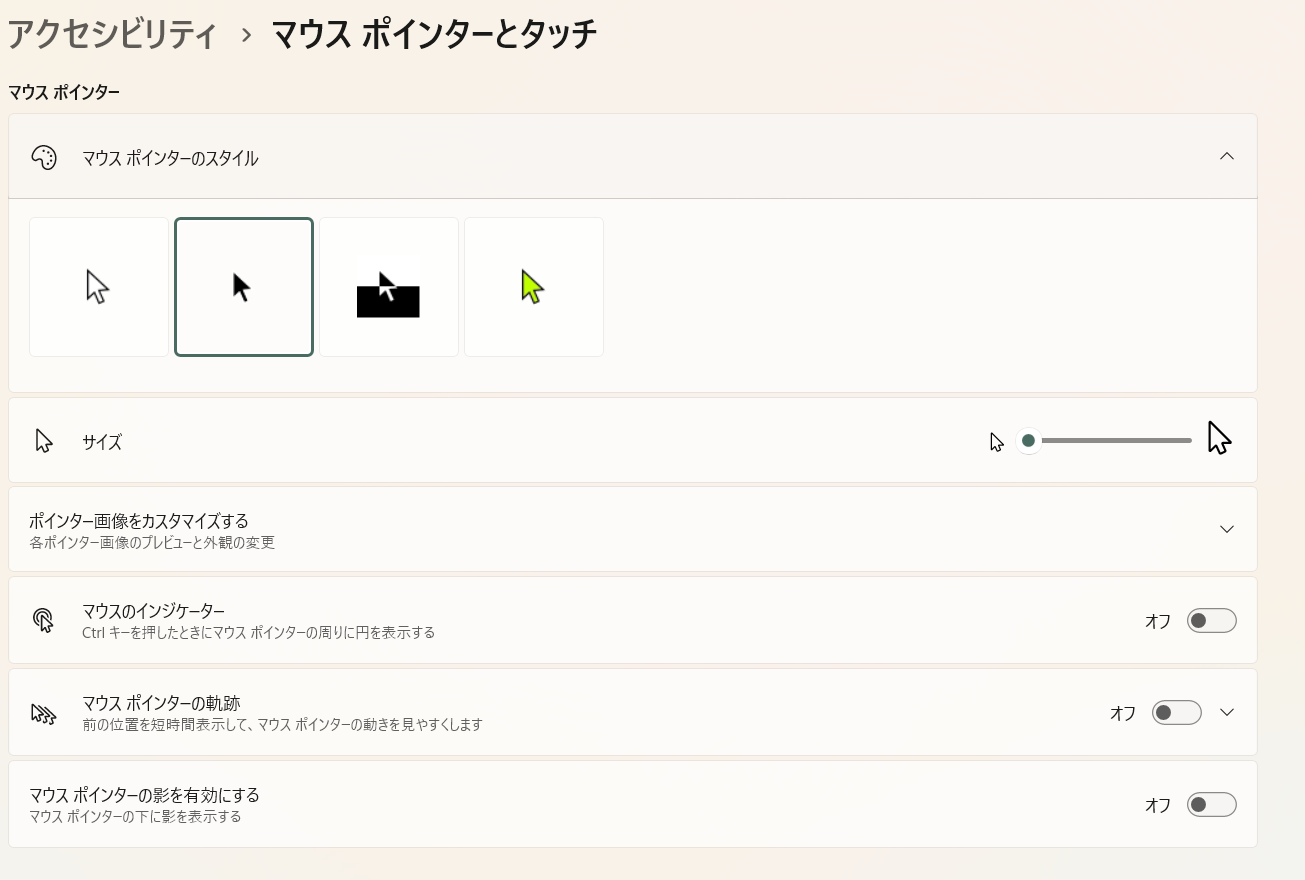Viewport: 1305px width, 880px height.
Task: Click the pointer icon beside サイズ
Action: pos(44,441)
